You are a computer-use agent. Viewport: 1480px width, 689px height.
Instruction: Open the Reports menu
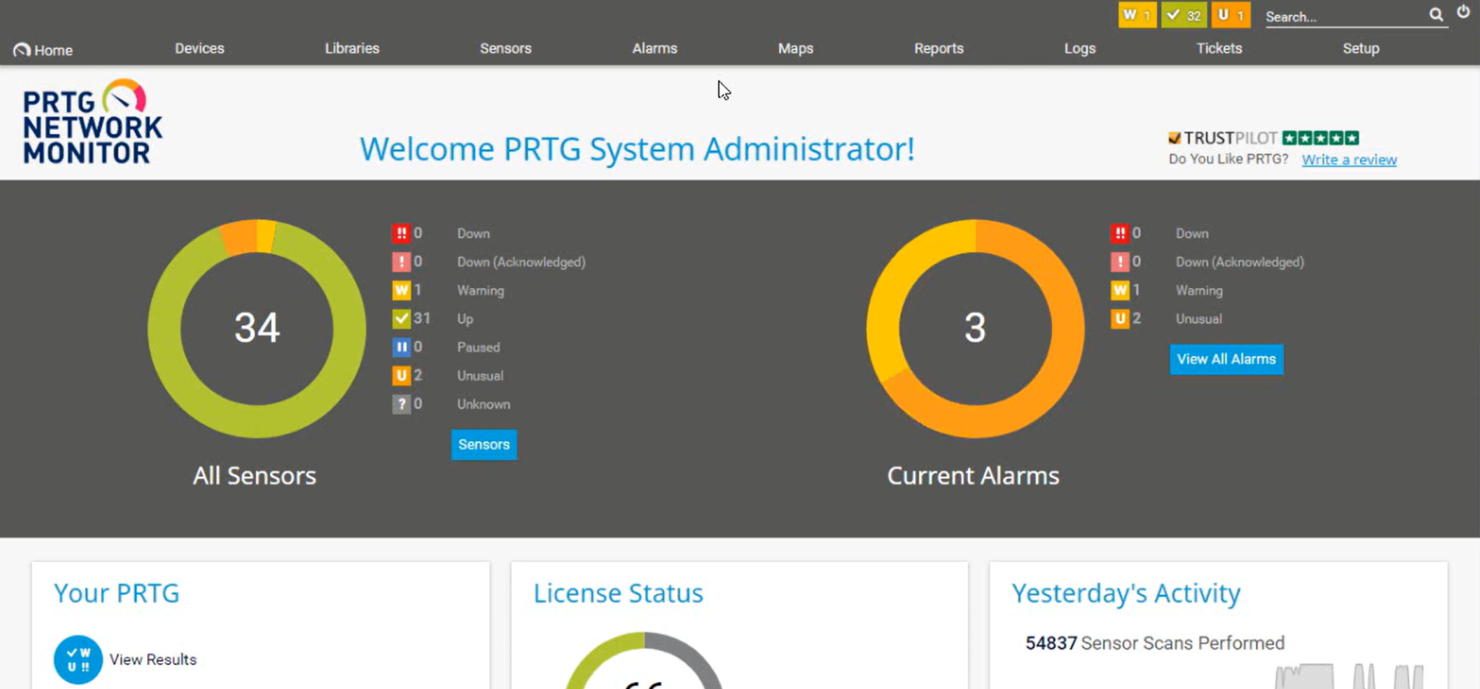pos(938,48)
